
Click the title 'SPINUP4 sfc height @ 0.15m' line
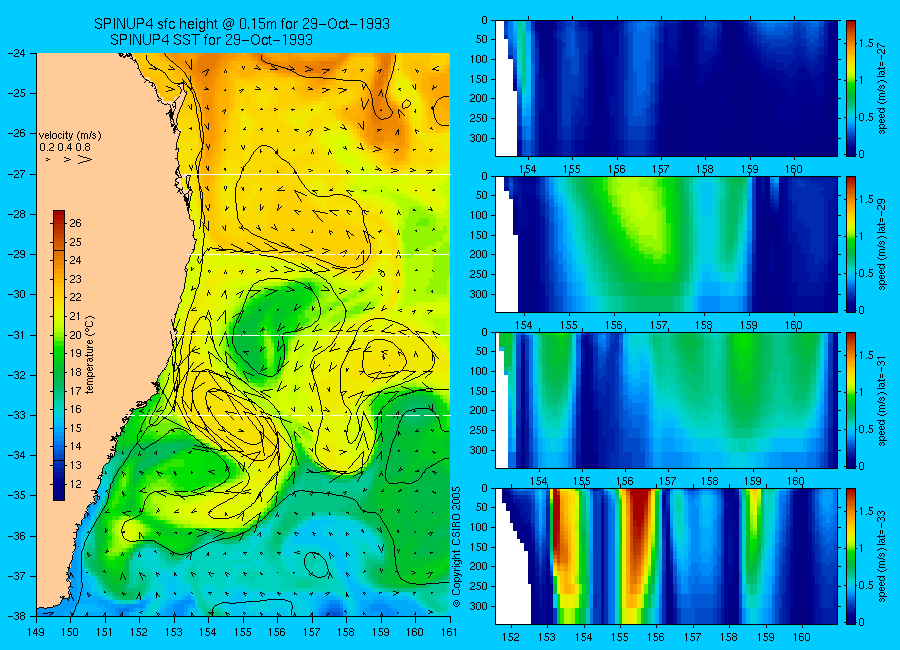pyautogui.click(x=242, y=24)
